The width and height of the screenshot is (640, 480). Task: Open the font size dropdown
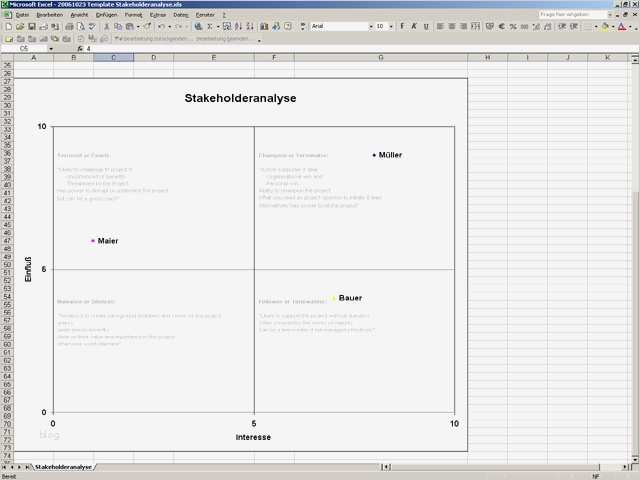[391, 27]
